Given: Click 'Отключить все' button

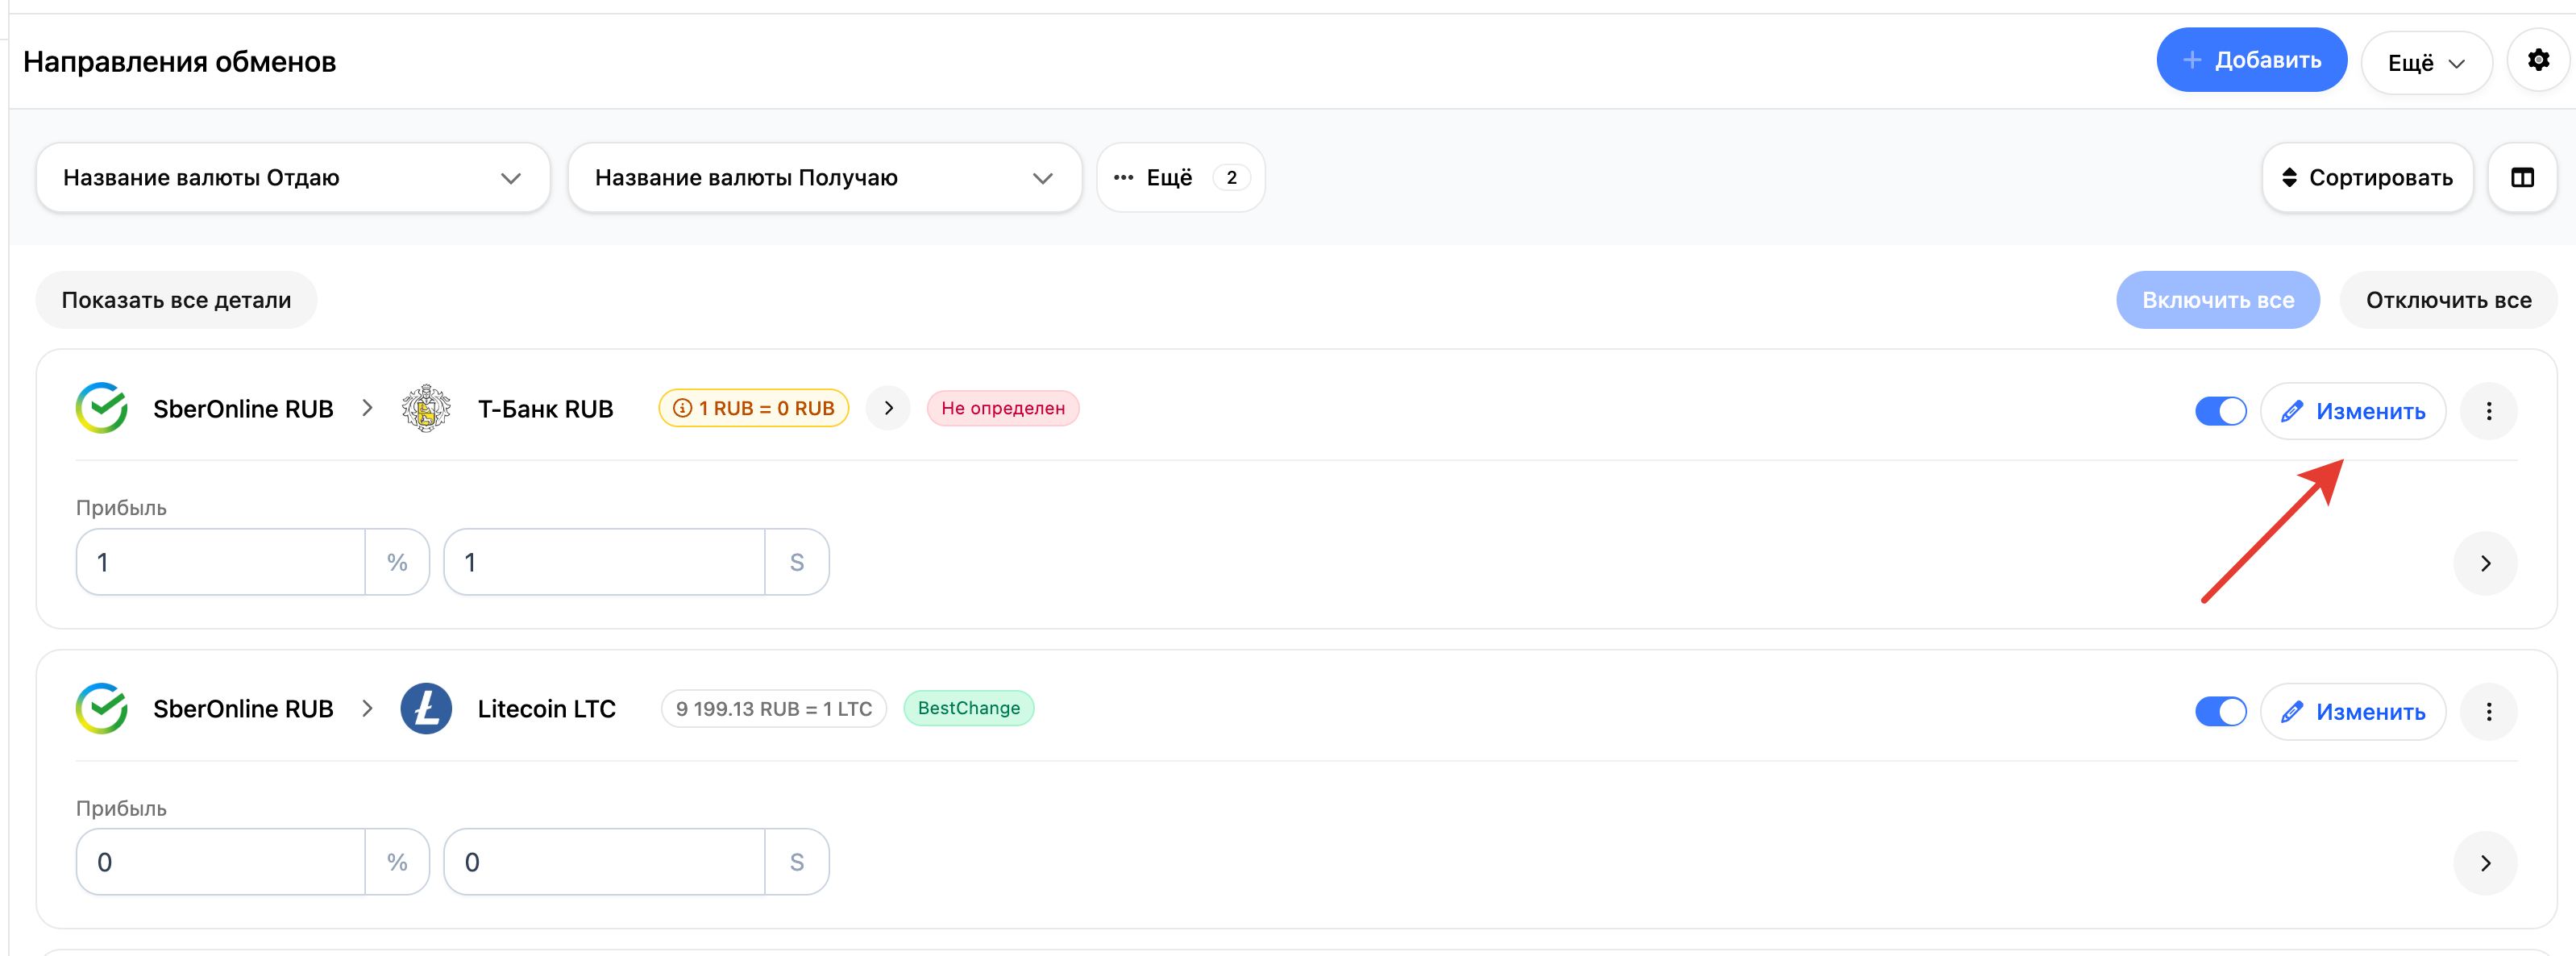Looking at the screenshot, I should tap(2447, 300).
